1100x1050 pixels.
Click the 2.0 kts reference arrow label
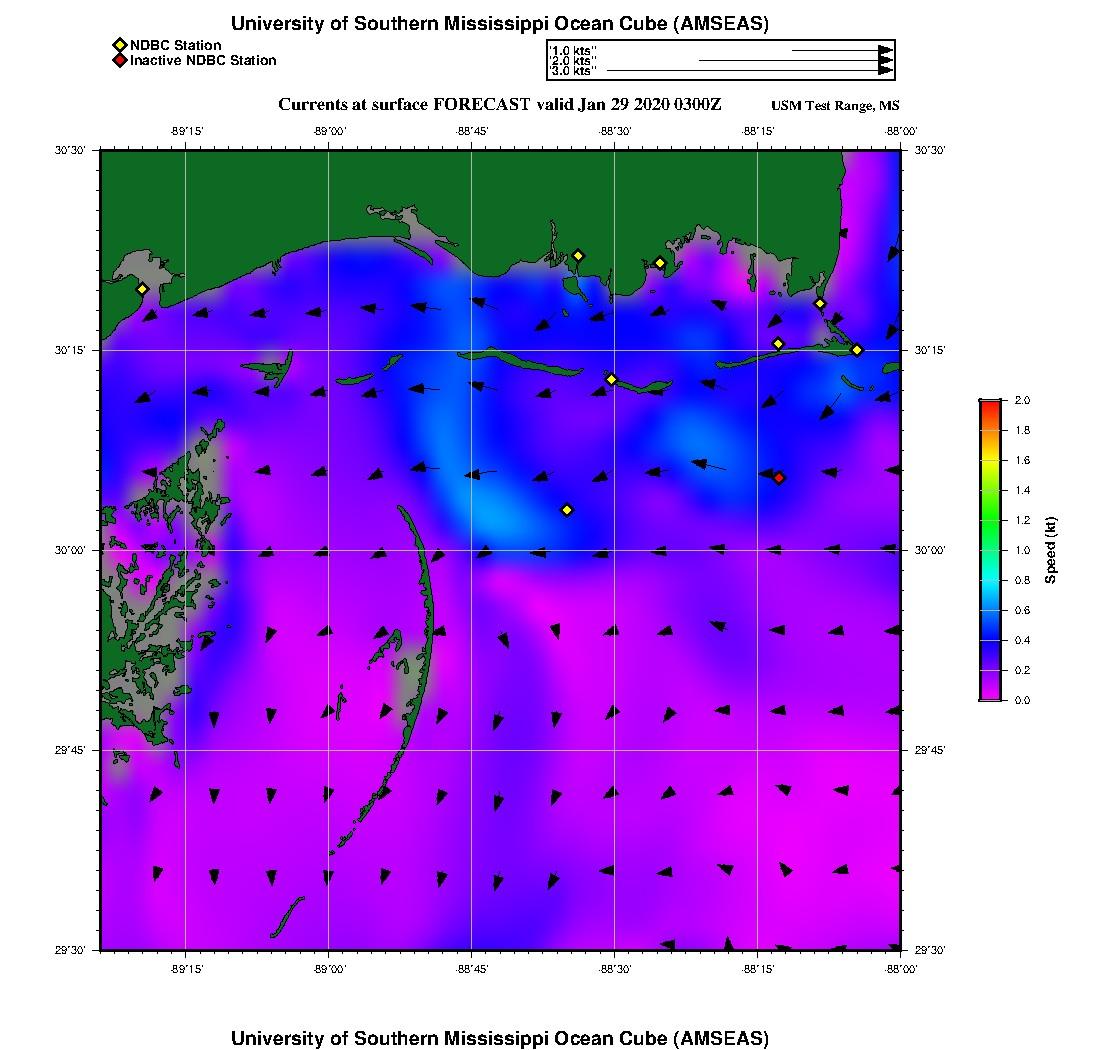574,61
